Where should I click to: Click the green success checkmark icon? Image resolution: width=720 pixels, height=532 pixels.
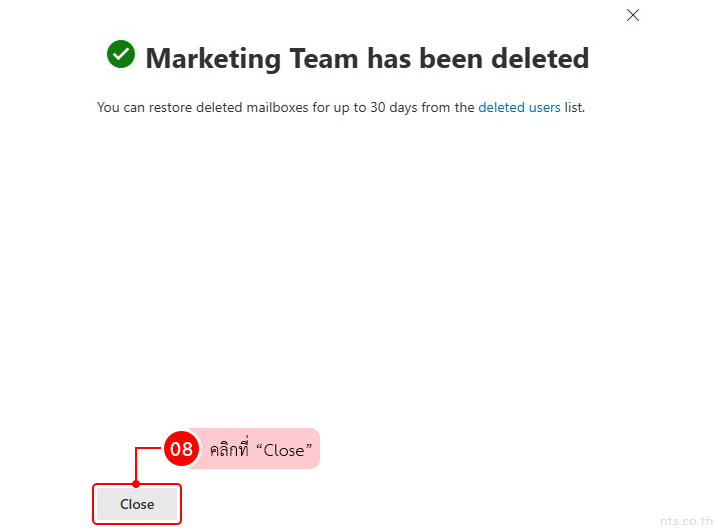121,55
